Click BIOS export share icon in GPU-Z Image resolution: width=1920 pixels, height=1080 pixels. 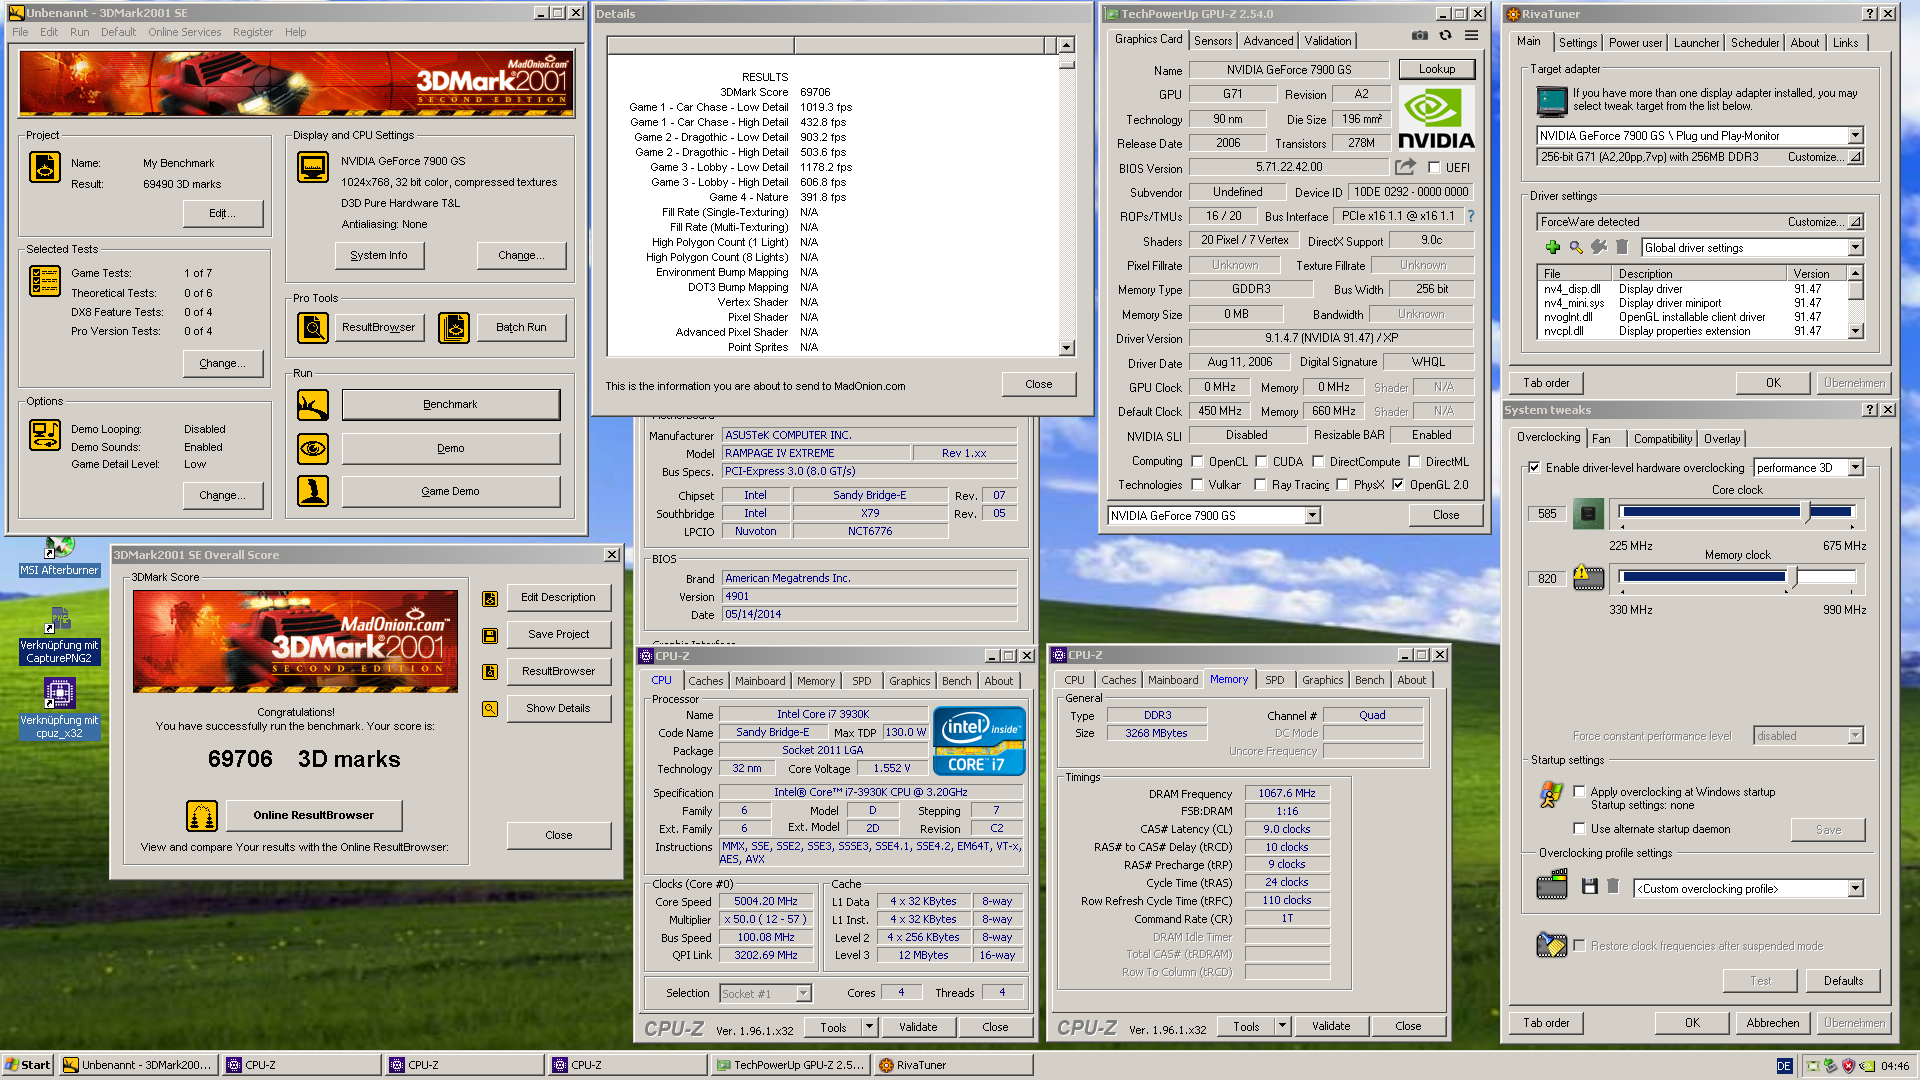(x=1406, y=167)
